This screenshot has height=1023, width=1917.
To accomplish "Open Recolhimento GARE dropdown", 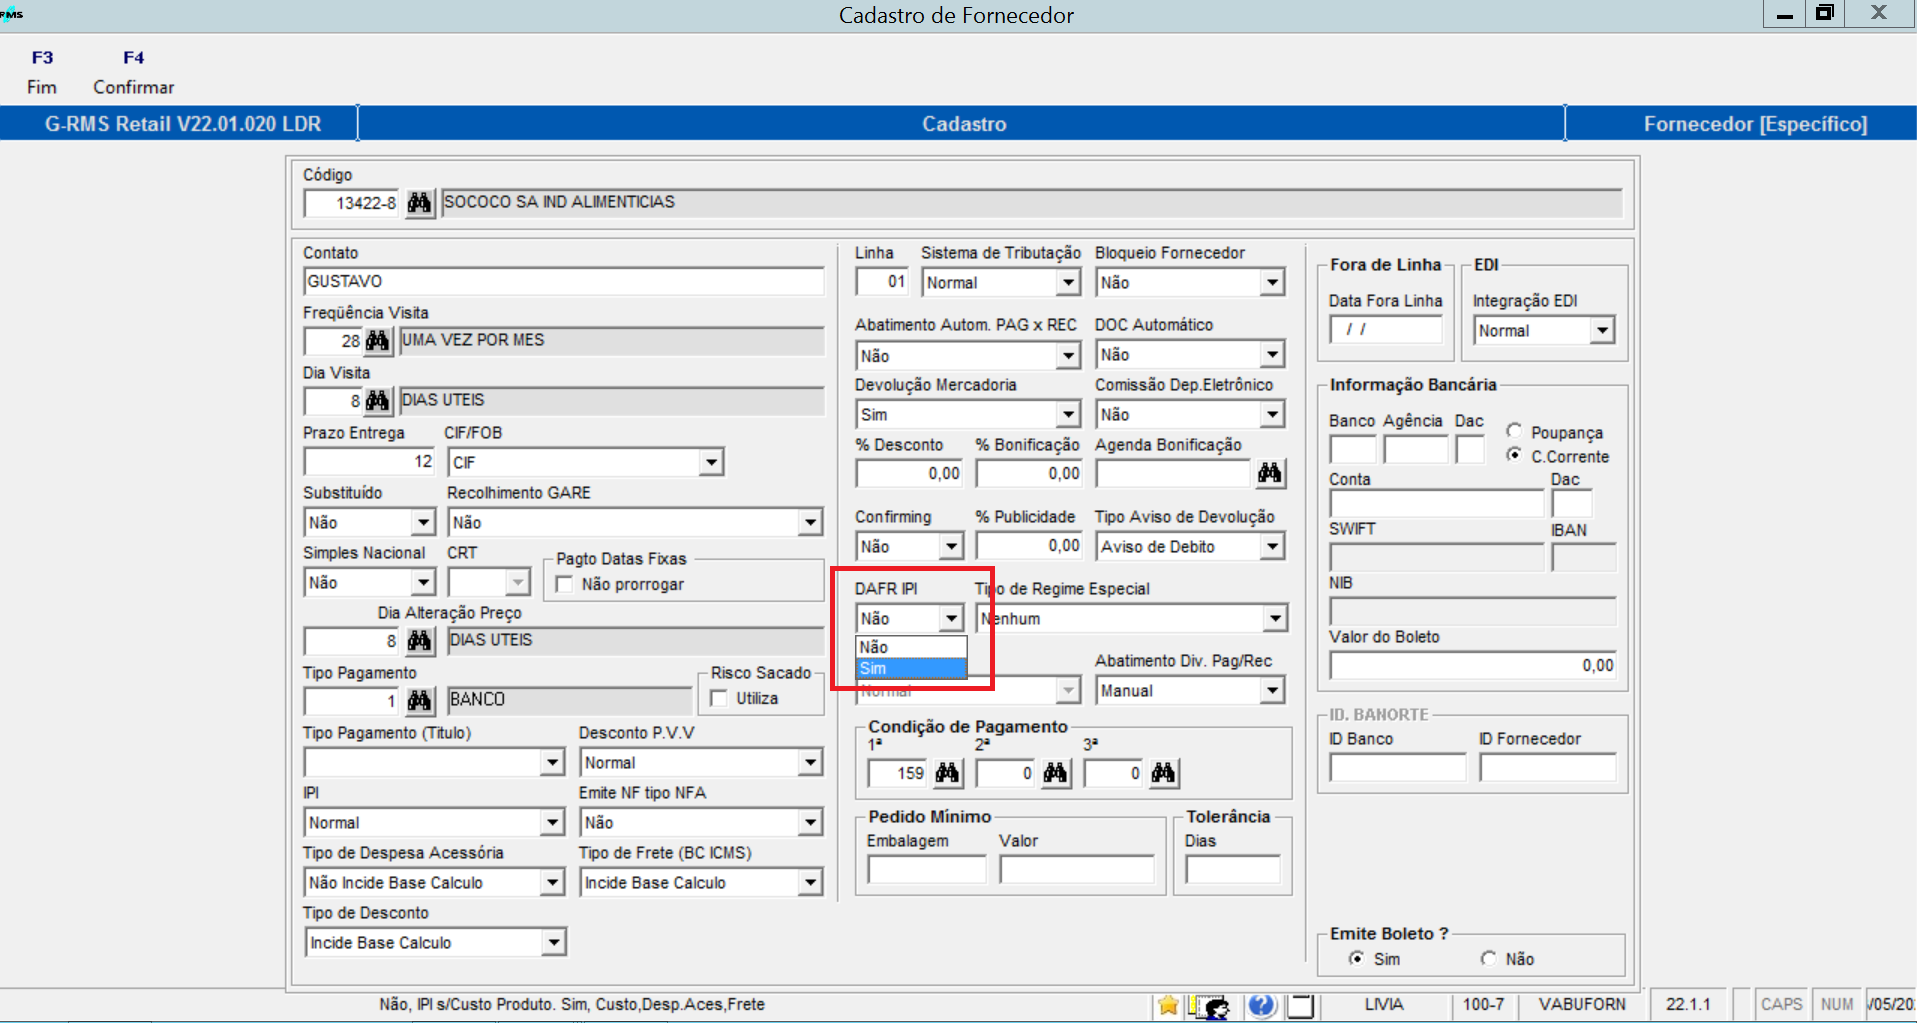I will pyautogui.click(x=810, y=522).
